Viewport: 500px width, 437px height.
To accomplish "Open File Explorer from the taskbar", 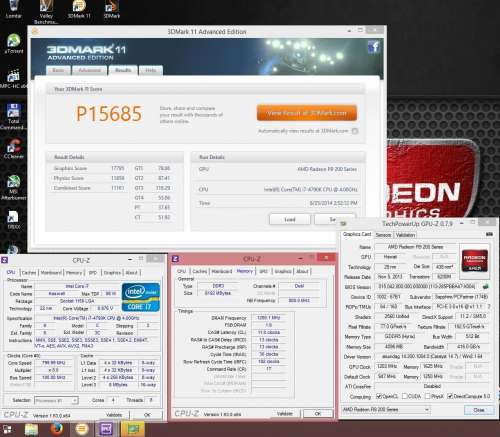I will coord(31,429).
